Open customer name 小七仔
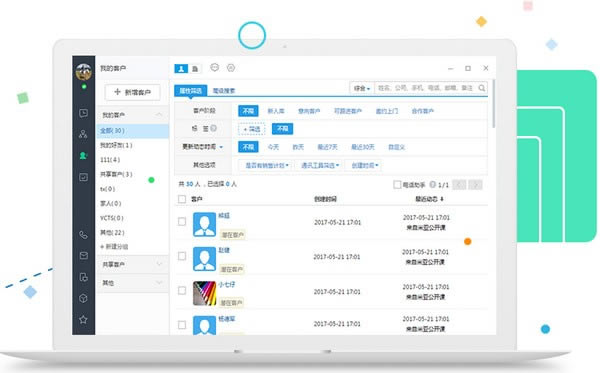Image resolution: width=600 pixels, height=373 pixels. (227, 285)
